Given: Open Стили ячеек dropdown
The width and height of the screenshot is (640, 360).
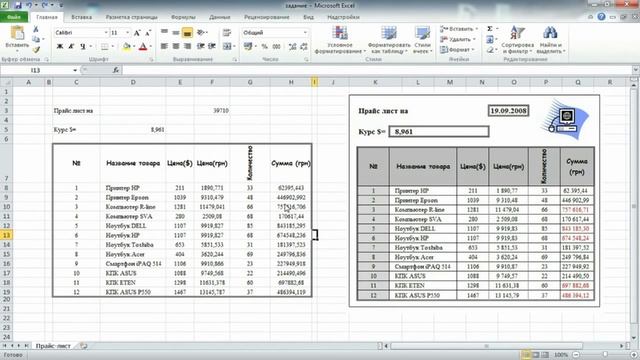Looking at the screenshot, I should click(x=422, y=40).
